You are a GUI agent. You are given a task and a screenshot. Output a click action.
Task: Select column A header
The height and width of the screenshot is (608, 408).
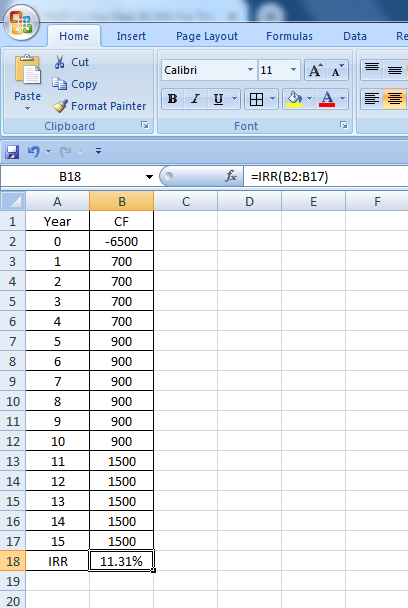pyautogui.click(x=57, y=201)
